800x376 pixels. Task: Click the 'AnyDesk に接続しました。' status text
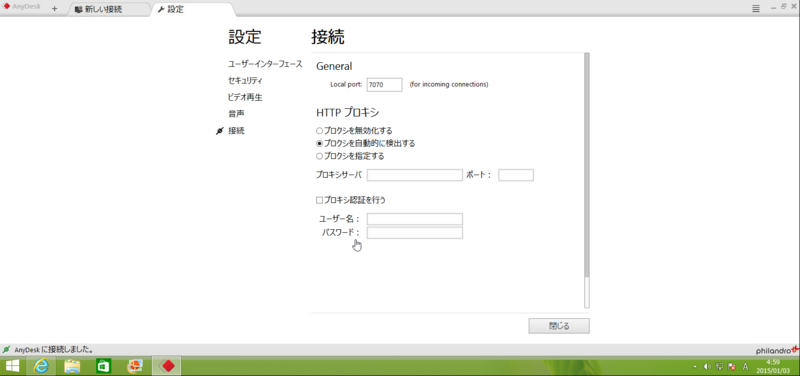[x=54, y=350]
